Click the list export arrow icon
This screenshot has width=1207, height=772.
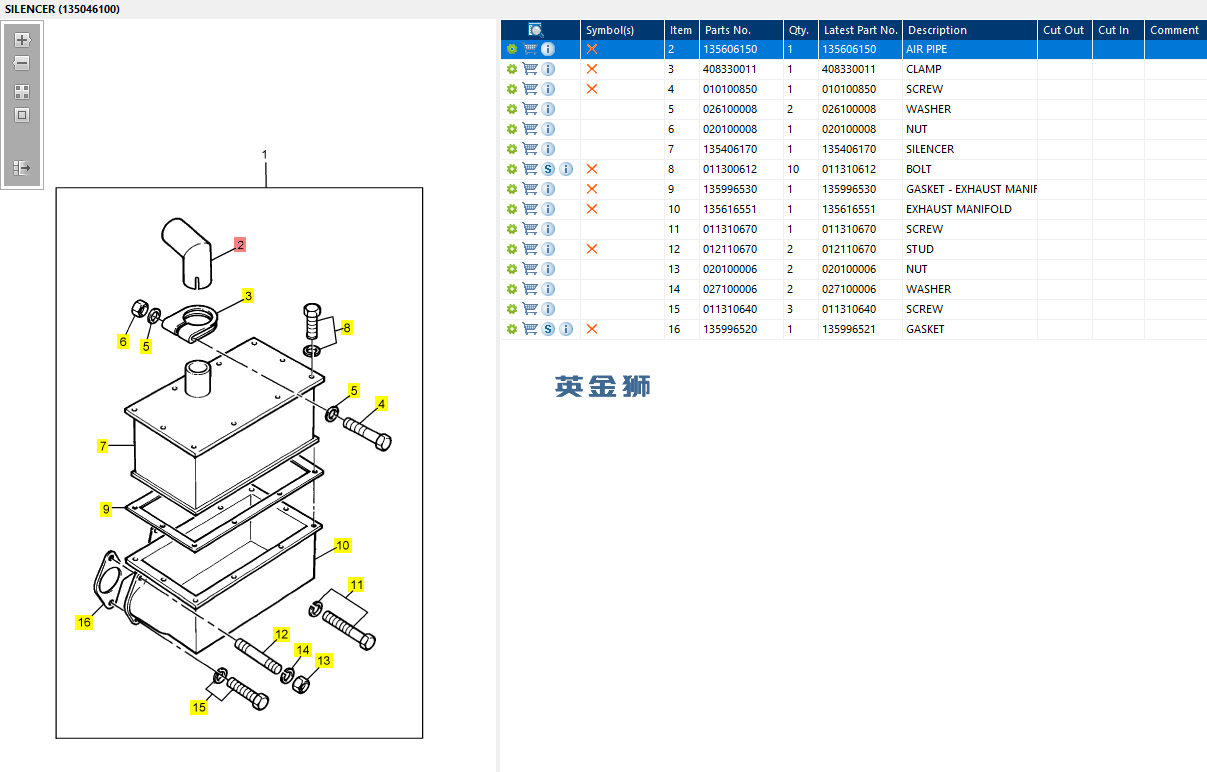(22, 168)
